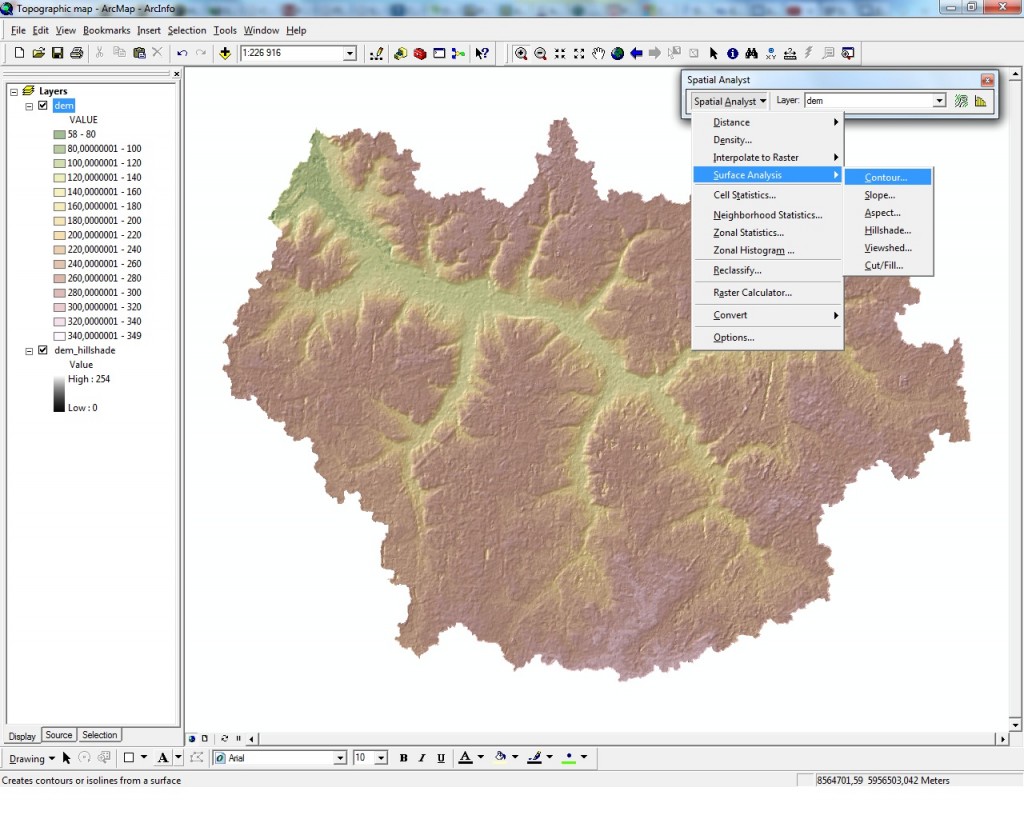
Task: Click the Full Extent globe icon
Action: 617,53
